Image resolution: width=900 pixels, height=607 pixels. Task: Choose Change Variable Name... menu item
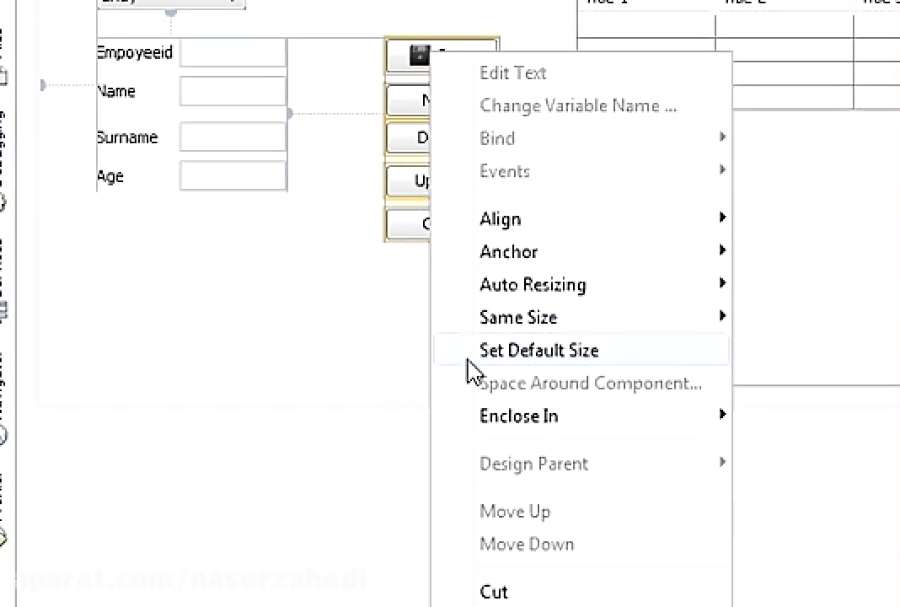tap(578, 105)
